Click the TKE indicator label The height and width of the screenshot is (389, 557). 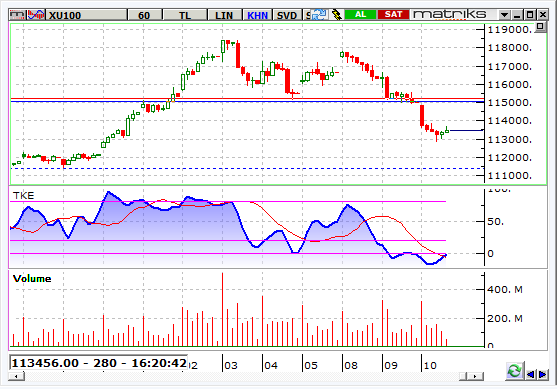click(23, 196)
